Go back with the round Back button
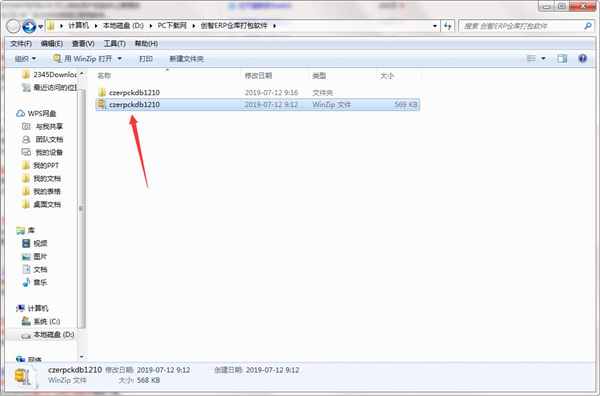The image size is (600, 396). tap(13, 26)
